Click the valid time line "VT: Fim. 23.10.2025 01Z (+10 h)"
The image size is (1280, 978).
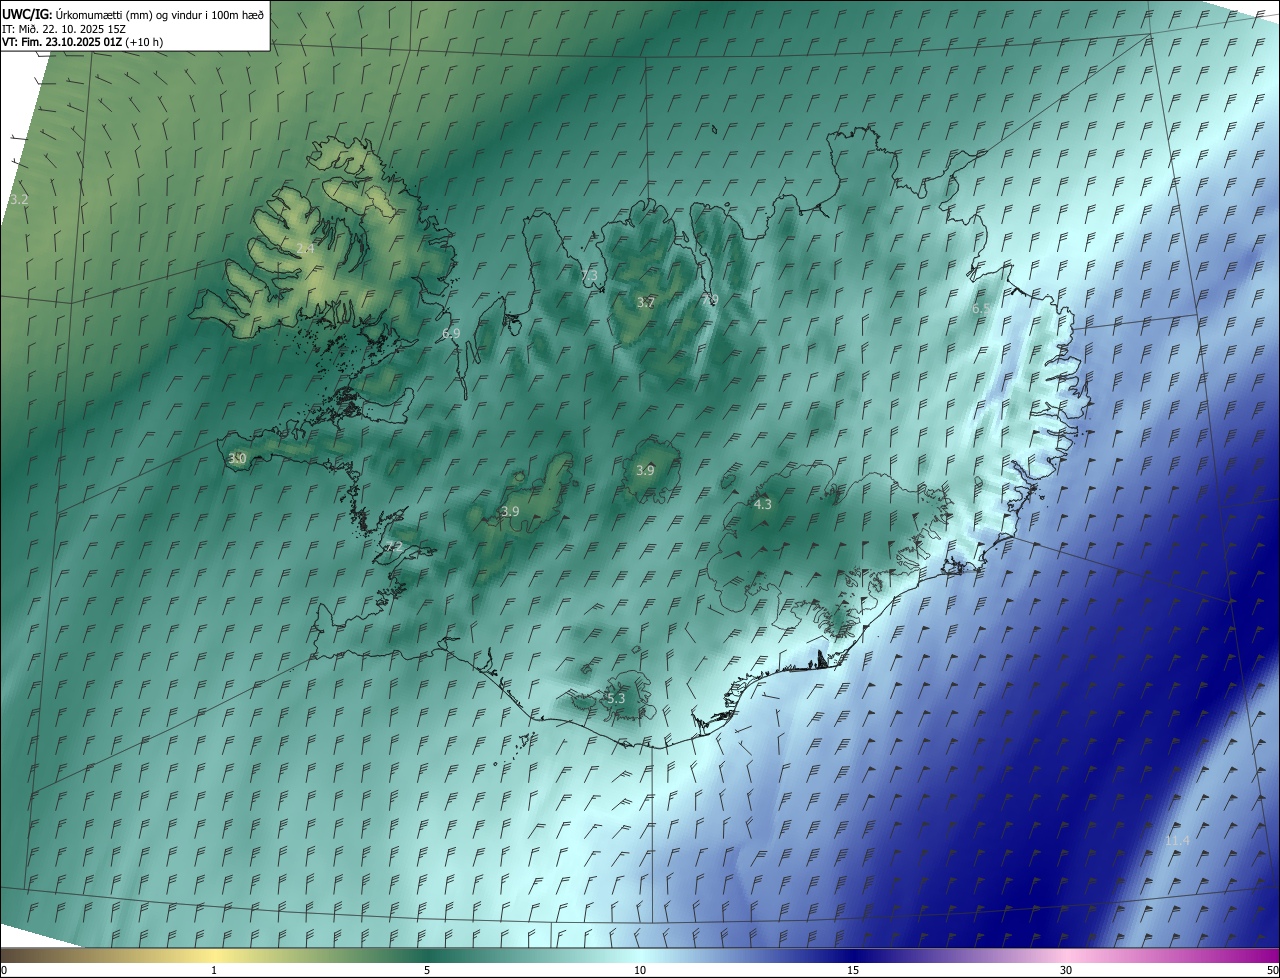point(83,42)
